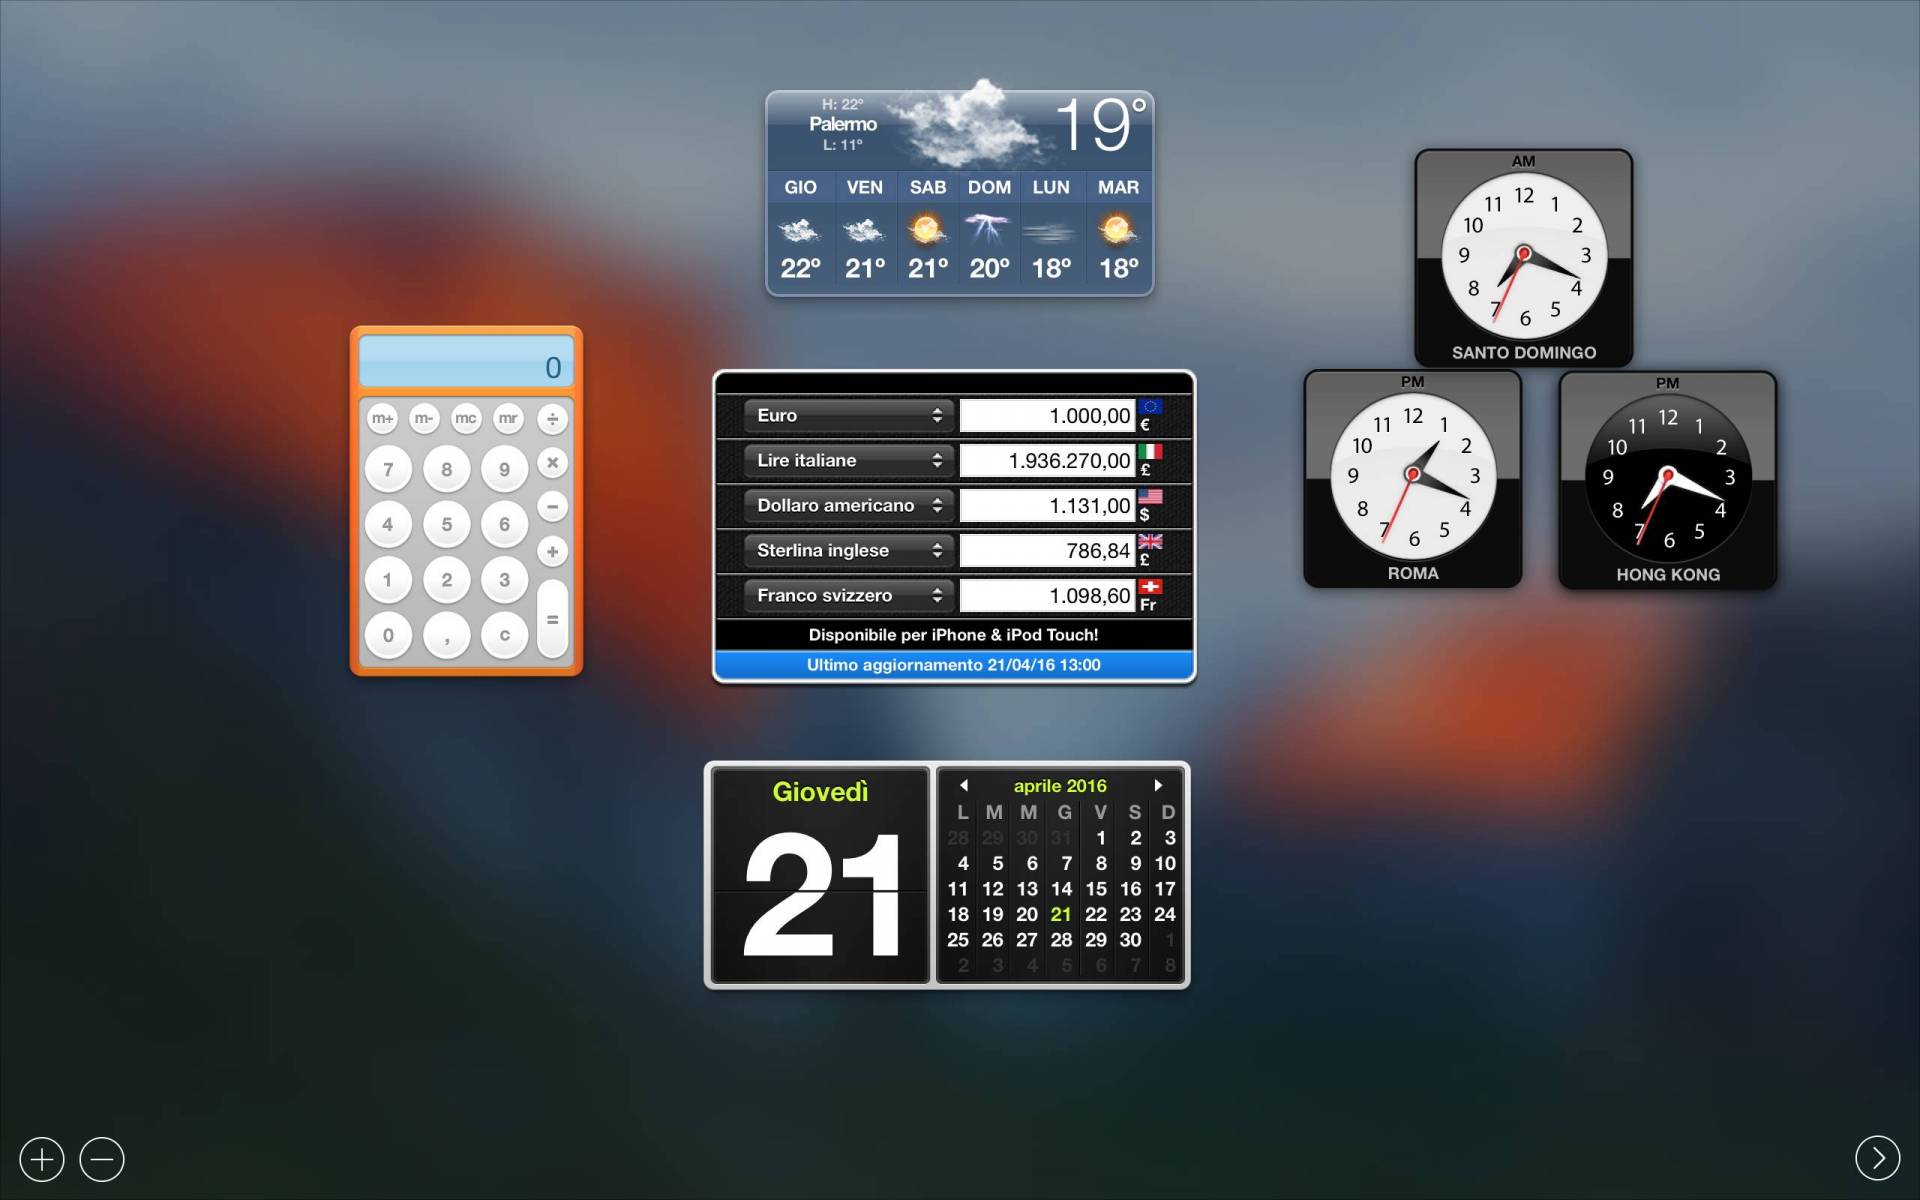Click the clear (c) calculator button
This screenshot has width=1920, height=1200.
click(x=503, y=637)
